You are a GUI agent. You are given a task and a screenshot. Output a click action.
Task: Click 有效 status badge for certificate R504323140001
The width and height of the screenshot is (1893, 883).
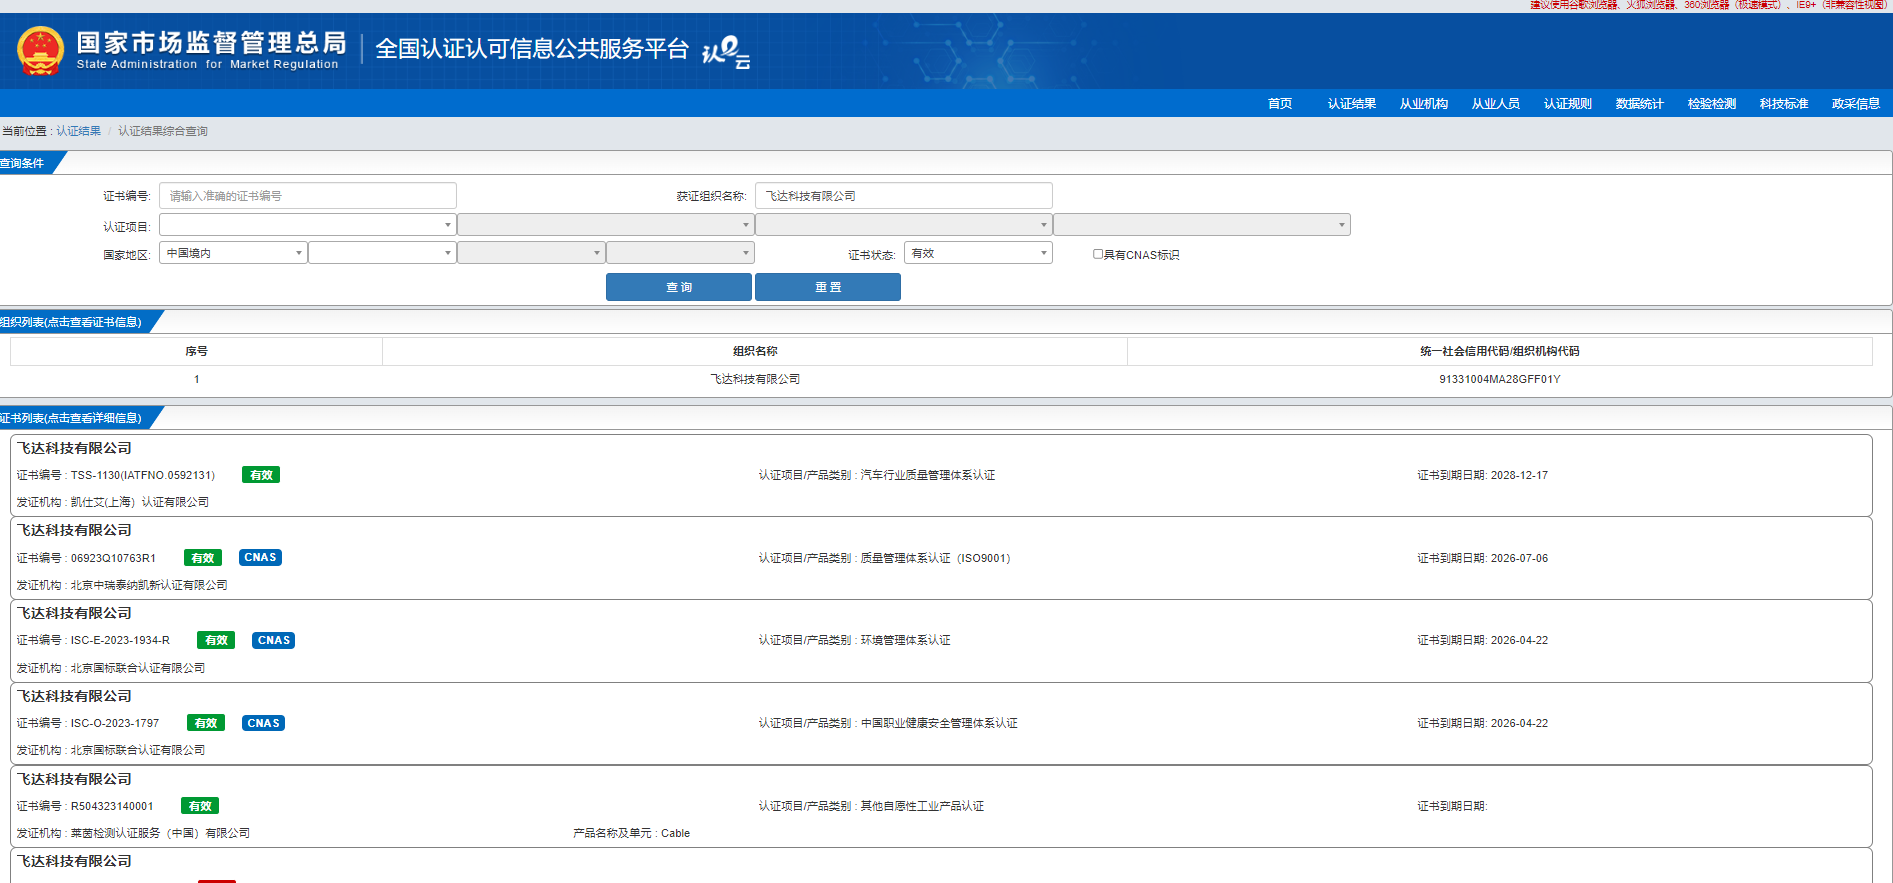tap(200, 806)
